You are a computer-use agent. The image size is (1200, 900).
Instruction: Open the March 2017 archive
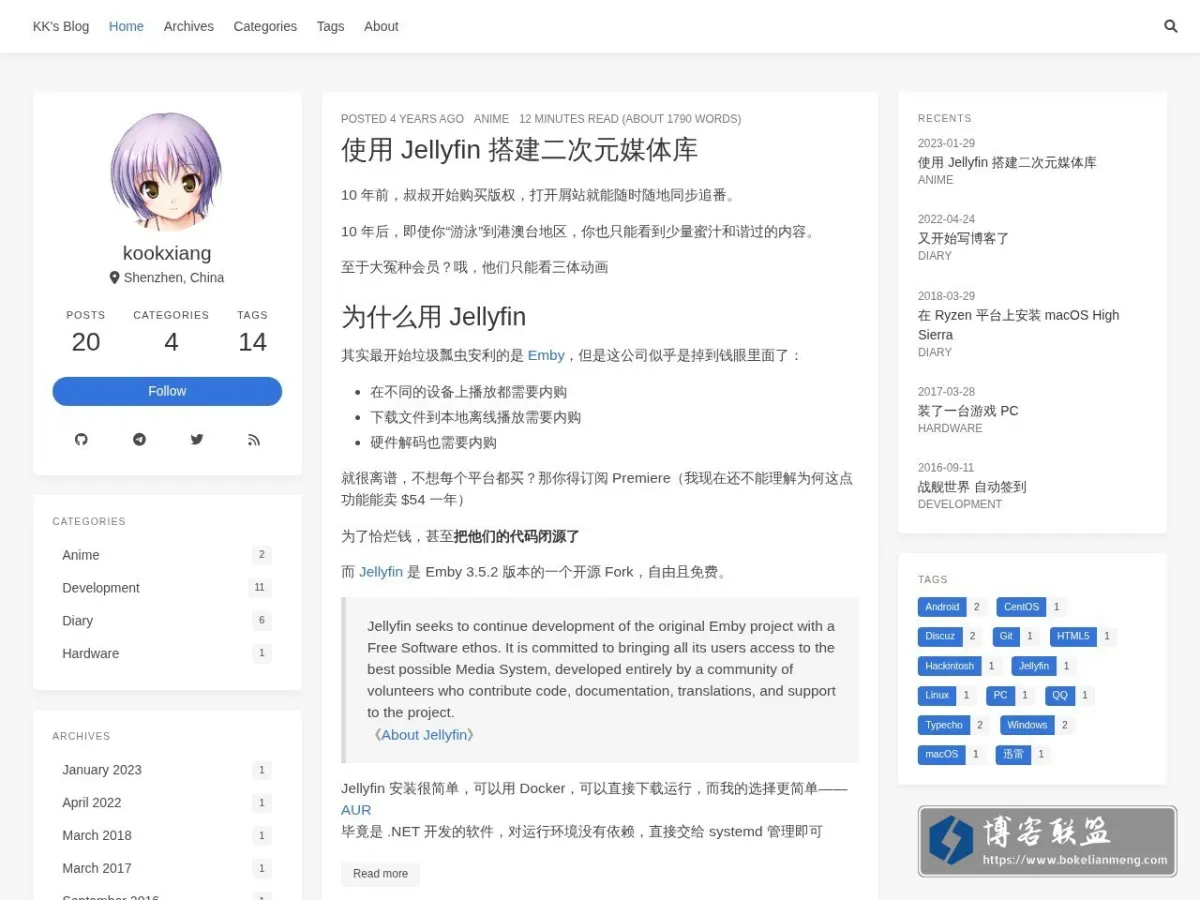(x=167, y=868)
